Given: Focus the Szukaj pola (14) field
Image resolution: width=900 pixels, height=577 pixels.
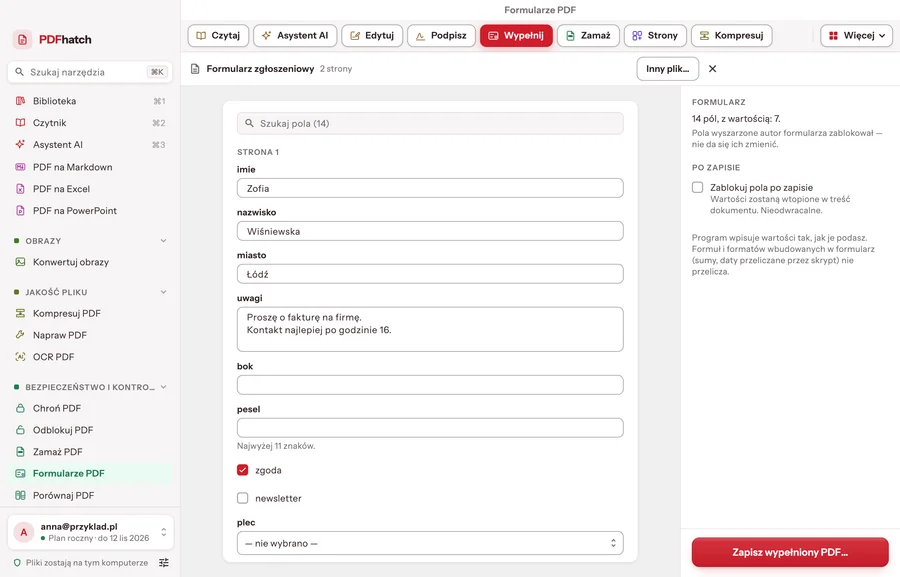Looking at the screenshot, I should (430, 123).
